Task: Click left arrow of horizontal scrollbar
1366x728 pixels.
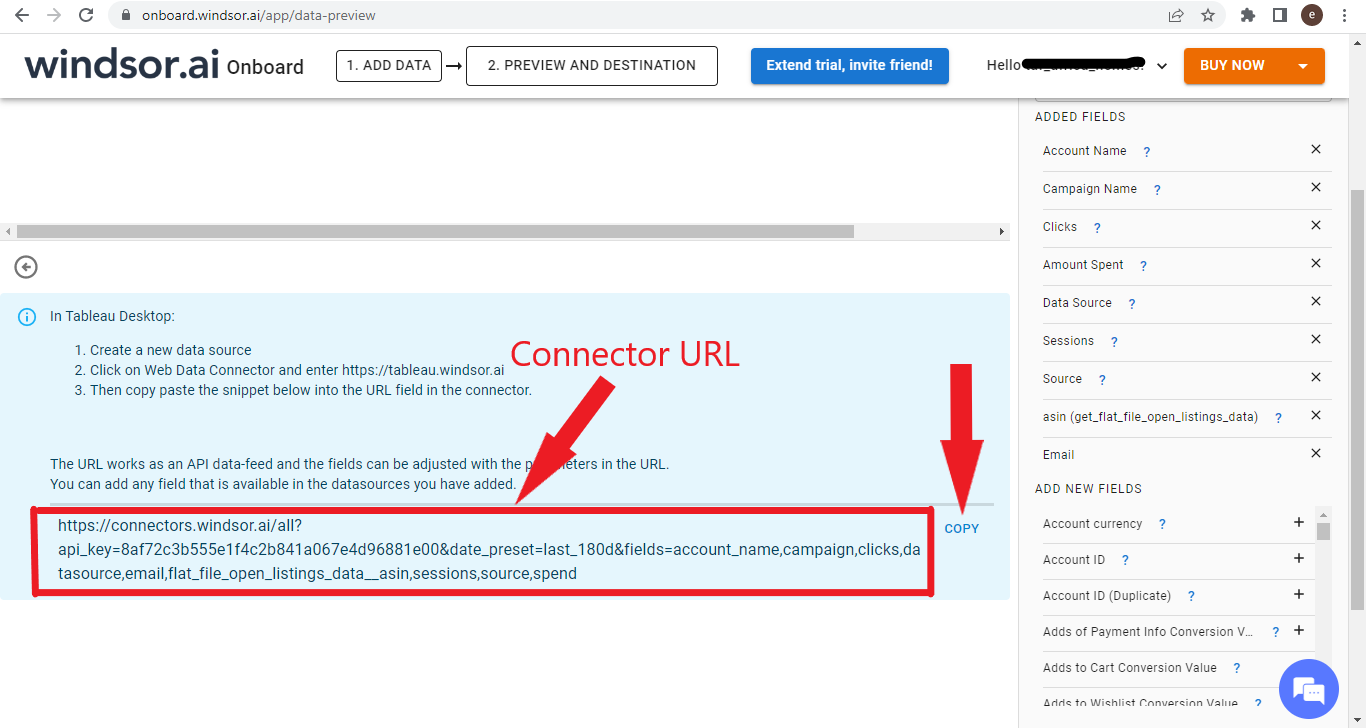Action: [x=8, y=231]
